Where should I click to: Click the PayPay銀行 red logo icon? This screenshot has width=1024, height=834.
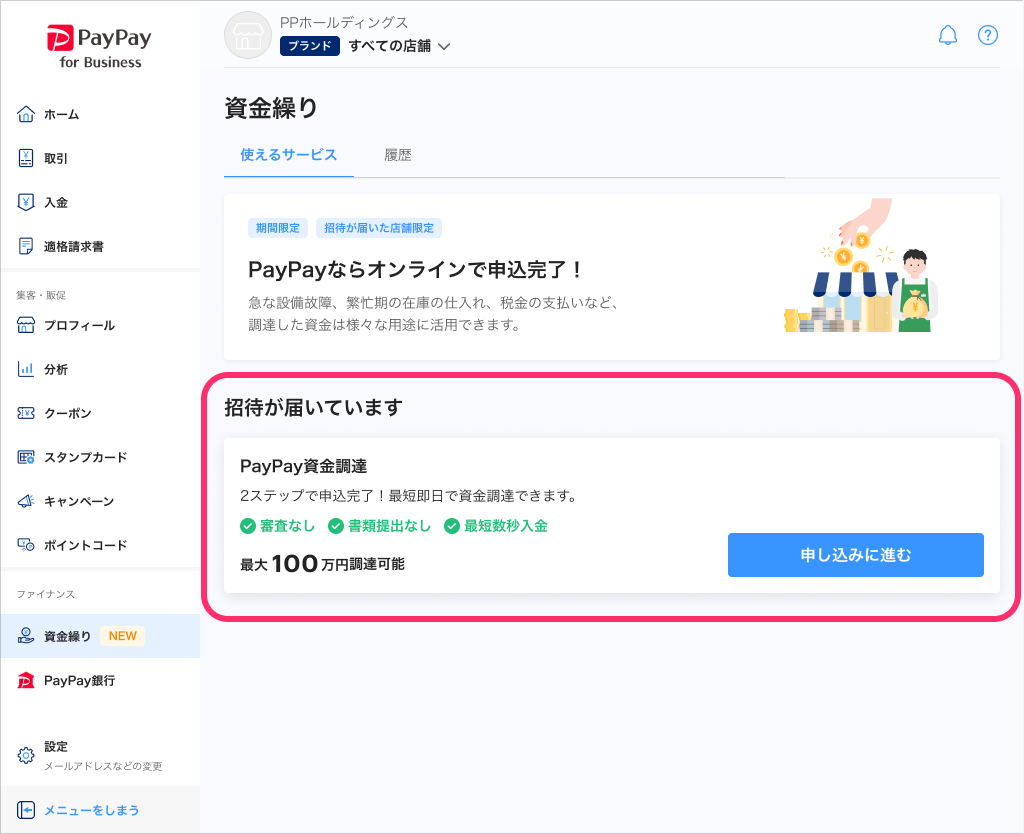coord(25,681)
